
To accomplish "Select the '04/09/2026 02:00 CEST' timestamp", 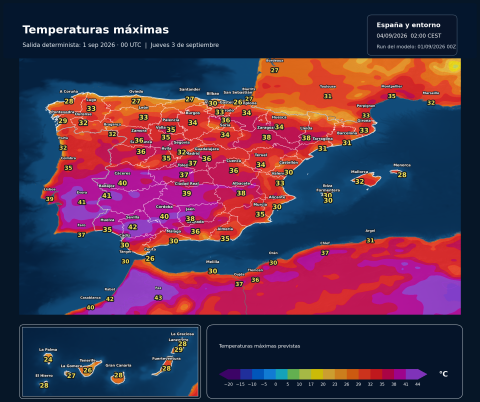I will 409,36.
